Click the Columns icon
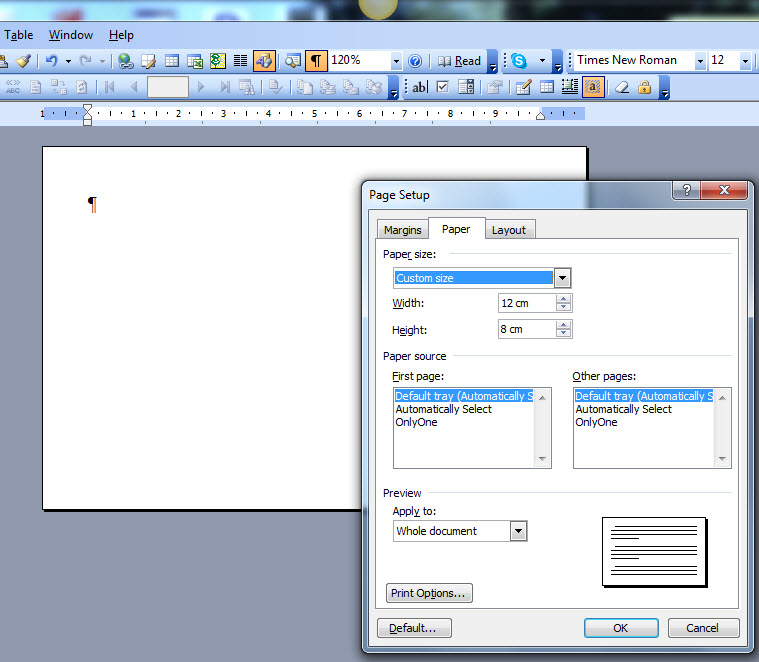The image size is (759, 662). (x=241, y=61)
